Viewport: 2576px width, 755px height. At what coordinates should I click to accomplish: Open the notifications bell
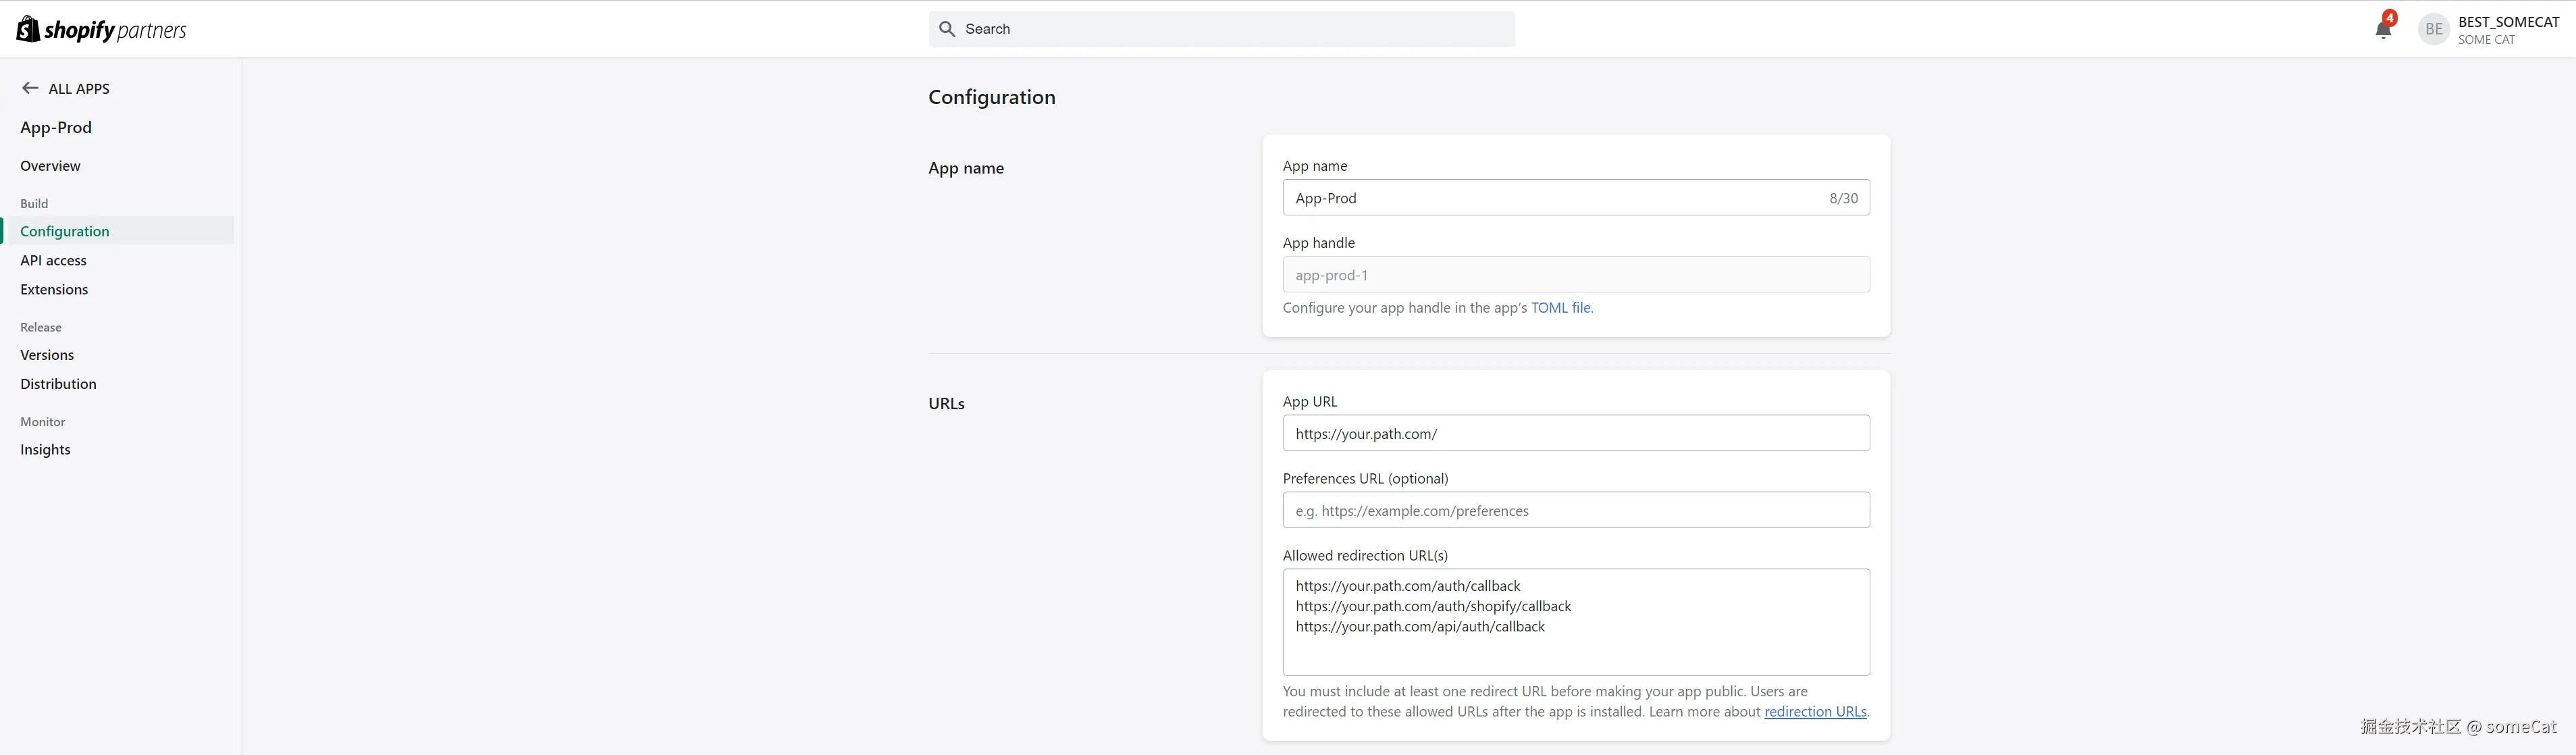click(x=2383, y=29)
